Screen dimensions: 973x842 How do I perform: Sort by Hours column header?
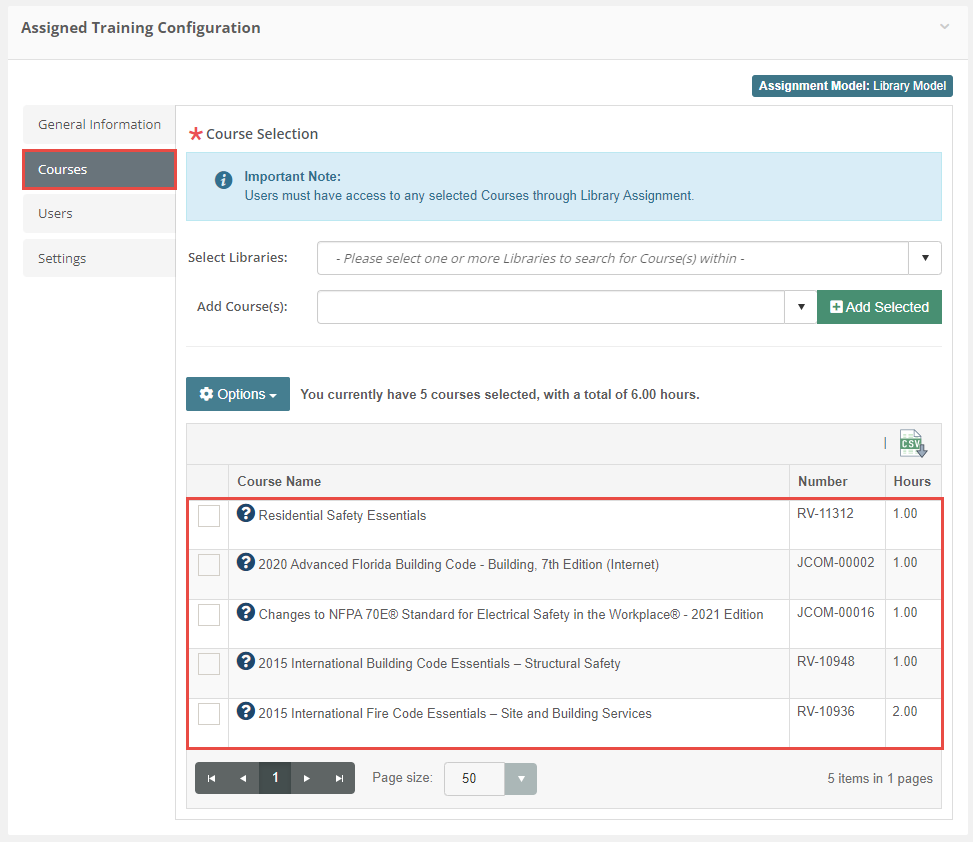912,481
